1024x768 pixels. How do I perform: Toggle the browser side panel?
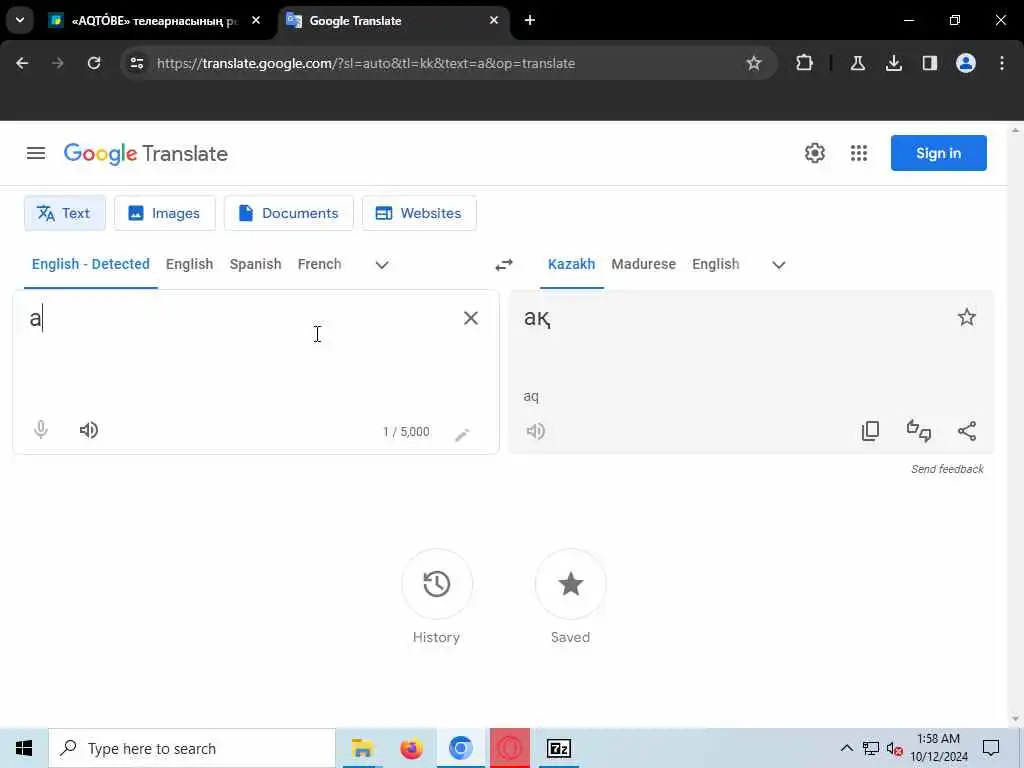click(x=929, y=63)
